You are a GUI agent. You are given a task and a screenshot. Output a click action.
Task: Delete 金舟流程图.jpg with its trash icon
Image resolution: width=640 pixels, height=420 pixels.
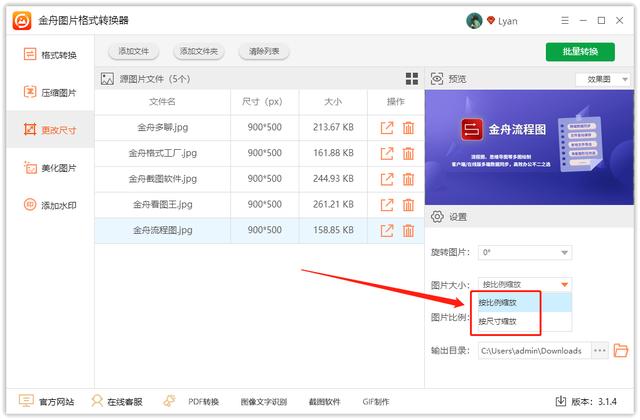(x=408, y=231)
